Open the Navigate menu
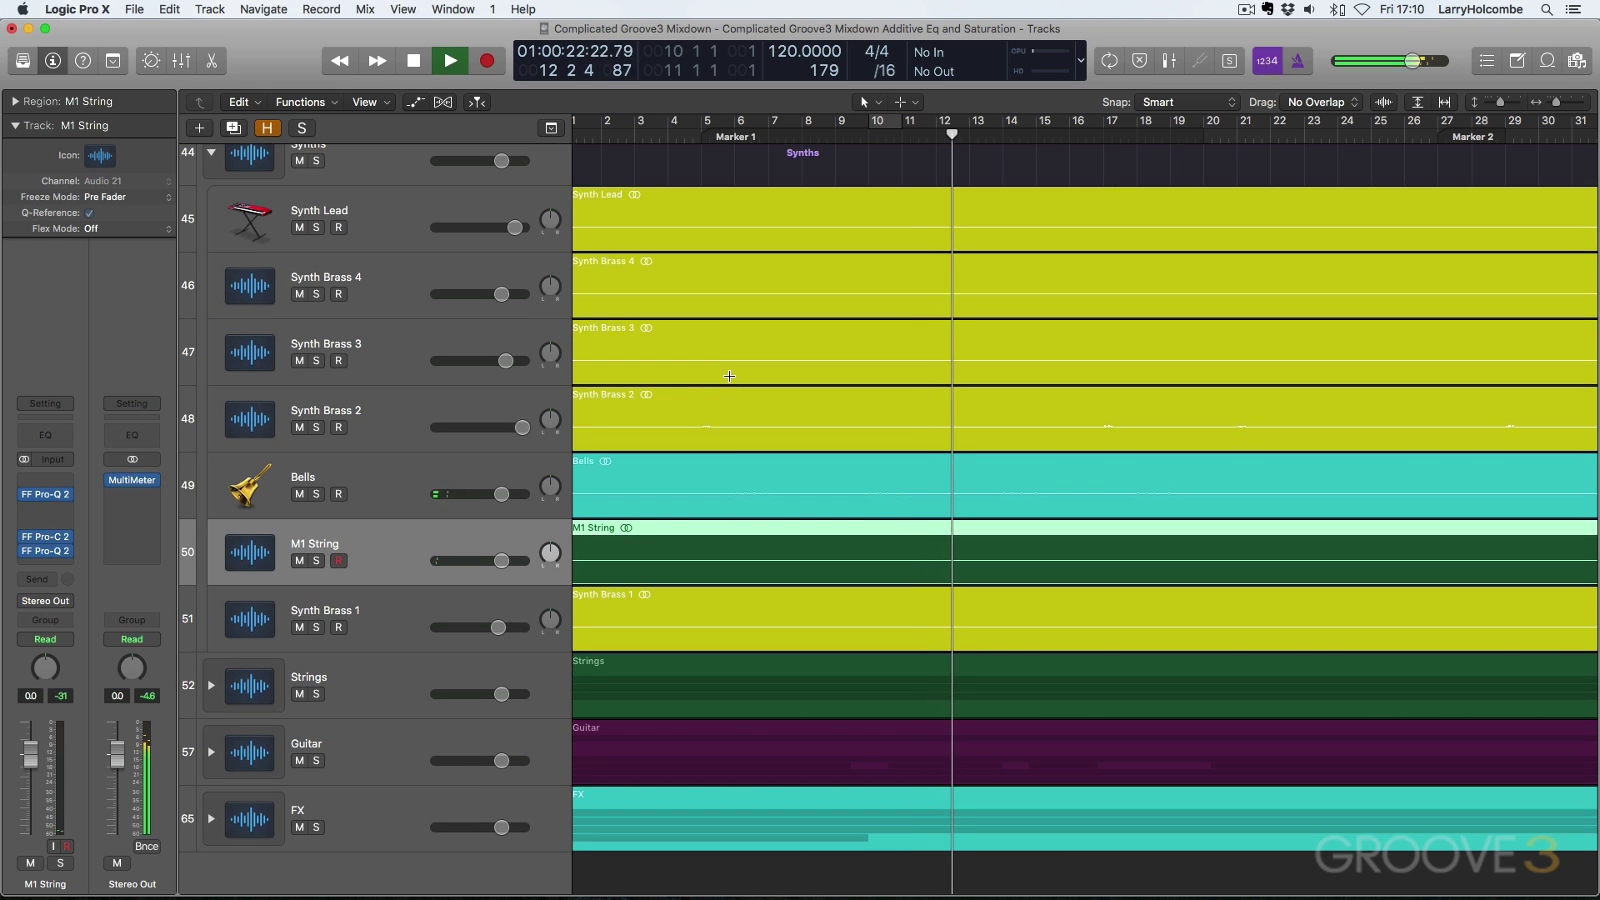Screen dimensions: 1600x900 tap(264, 9)
